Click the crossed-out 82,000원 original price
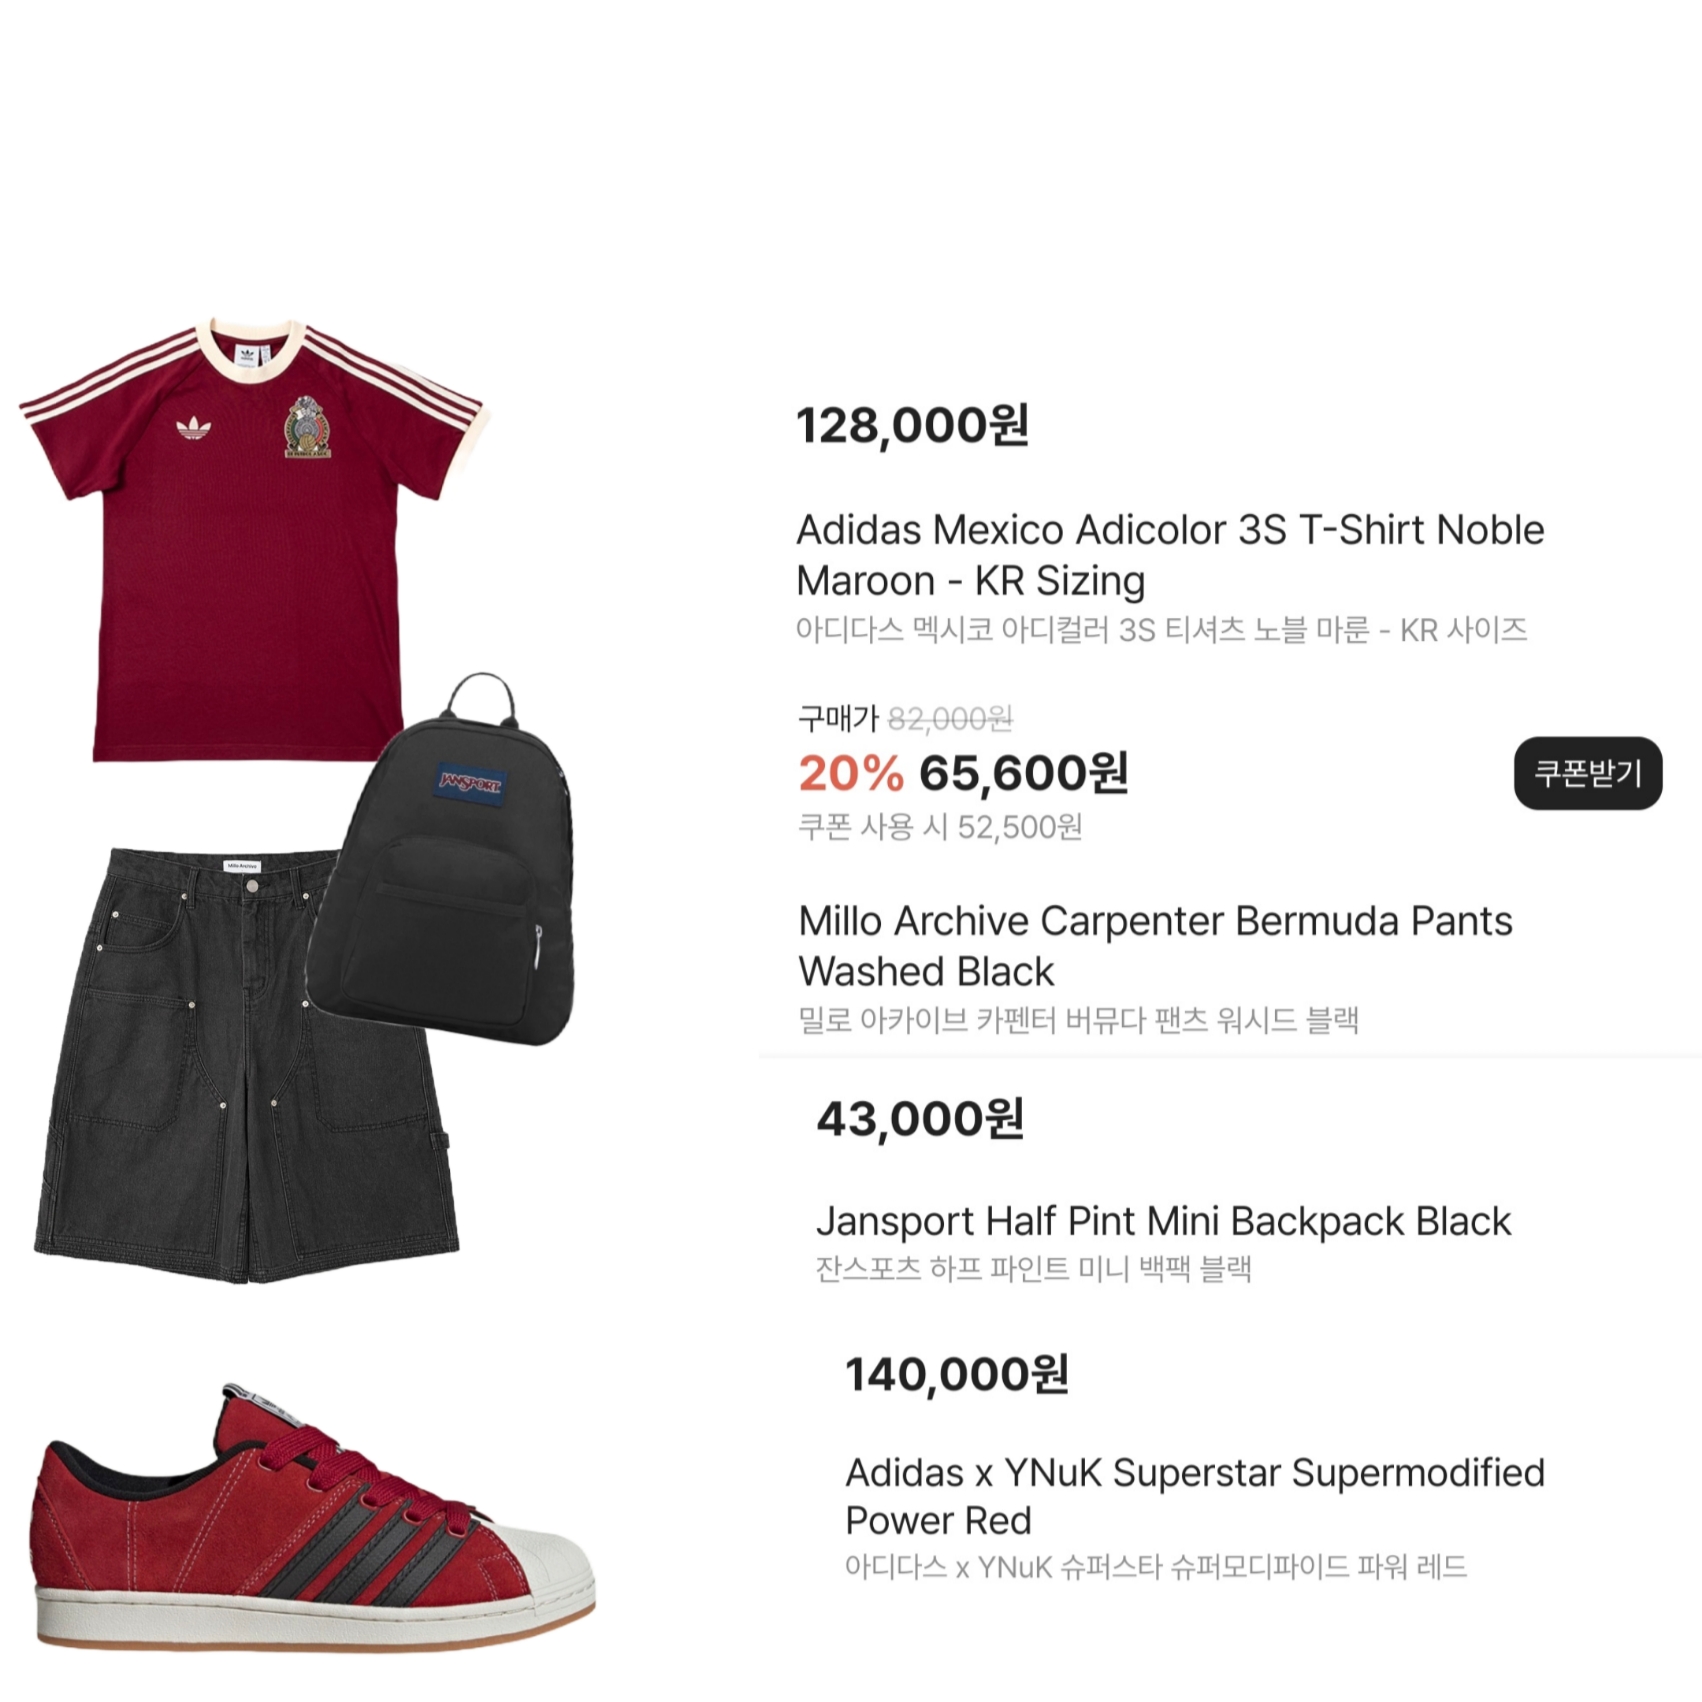The image size is (1702, 1702). (x=950, y=718)
